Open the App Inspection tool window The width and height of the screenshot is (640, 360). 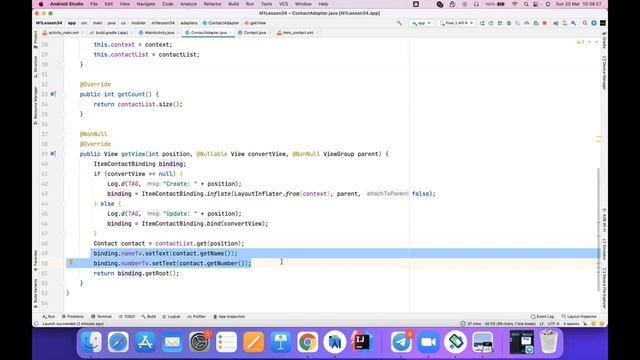pyautogui.click(x=229, y=317)
